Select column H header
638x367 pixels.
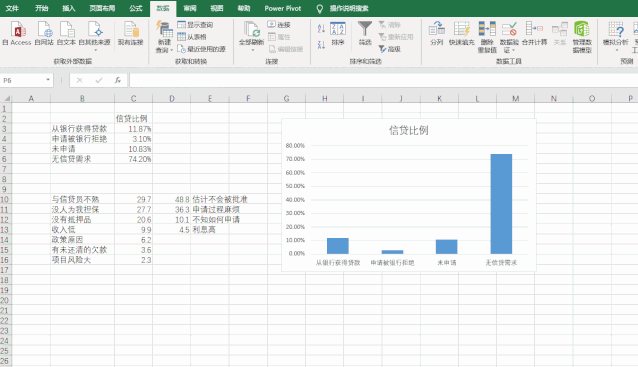pyautogui.click(x=325, y=98)
